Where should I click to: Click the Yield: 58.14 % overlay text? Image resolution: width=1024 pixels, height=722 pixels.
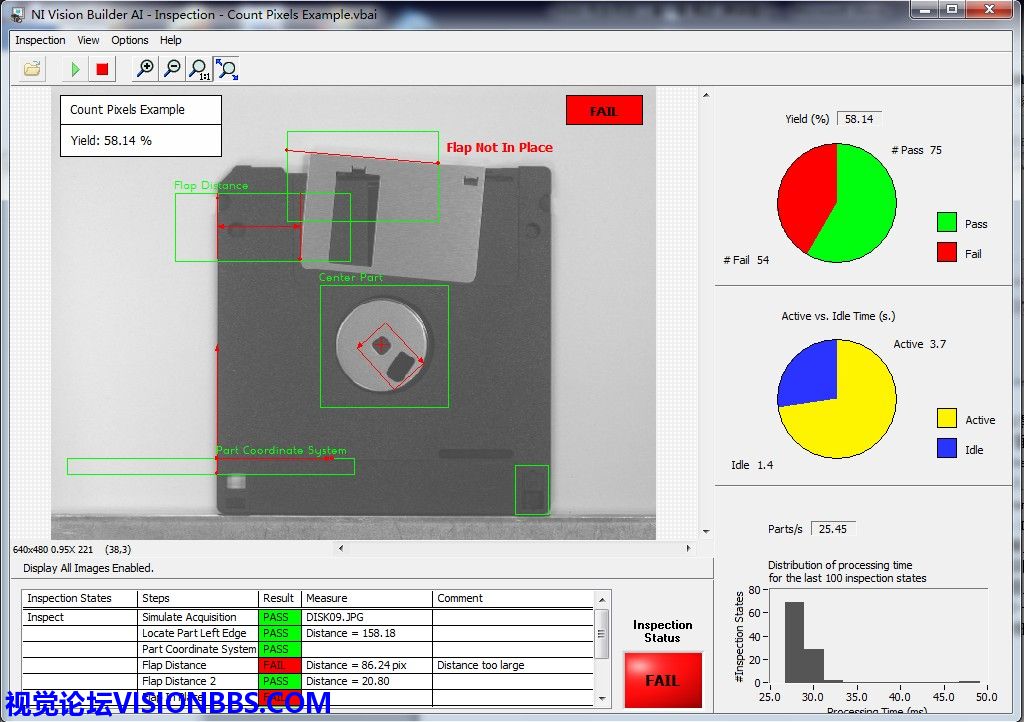click(111, 140)
